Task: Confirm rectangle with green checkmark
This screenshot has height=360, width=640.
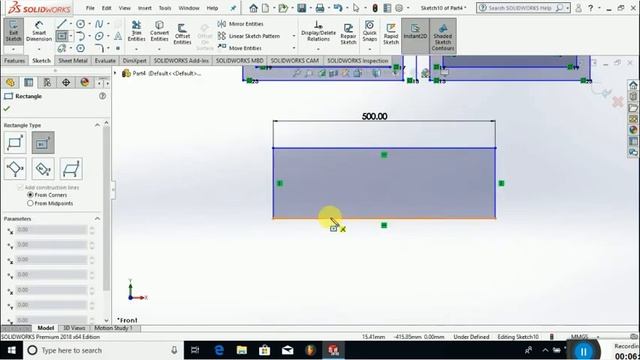Action: coord(7,109)
